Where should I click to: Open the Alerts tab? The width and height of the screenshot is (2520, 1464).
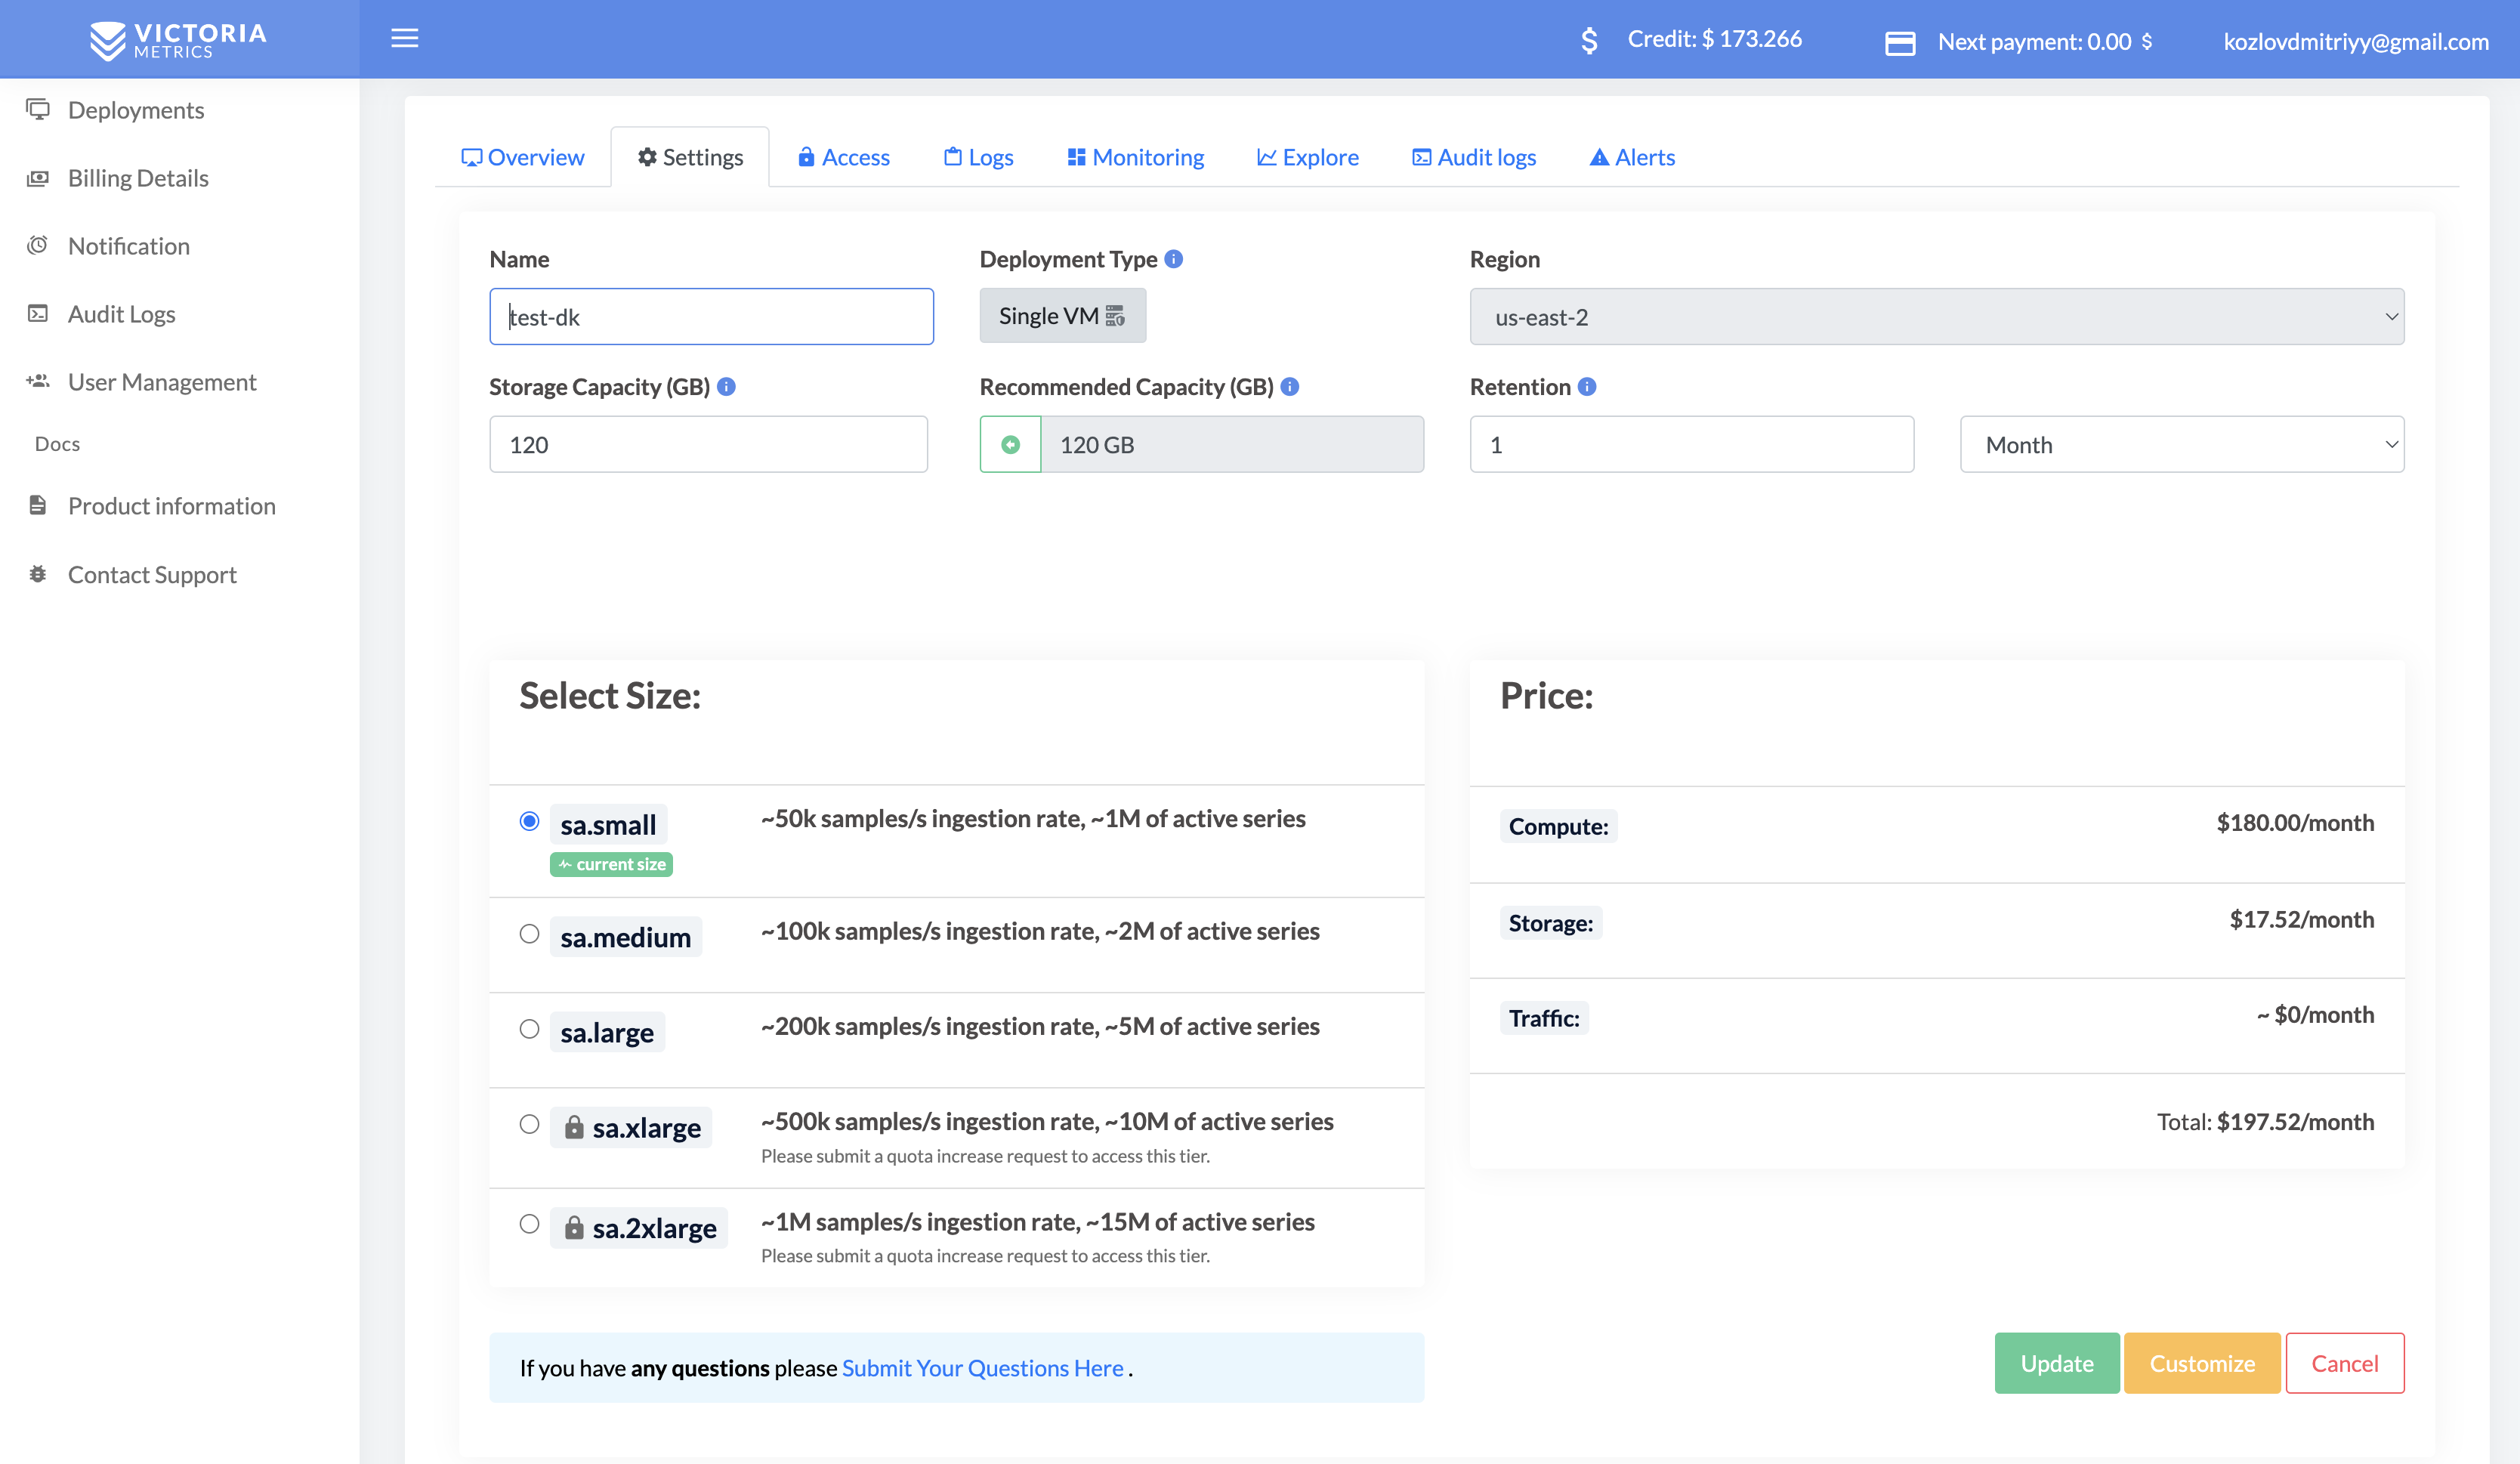pyautogui.click(x=1632, y=157)
